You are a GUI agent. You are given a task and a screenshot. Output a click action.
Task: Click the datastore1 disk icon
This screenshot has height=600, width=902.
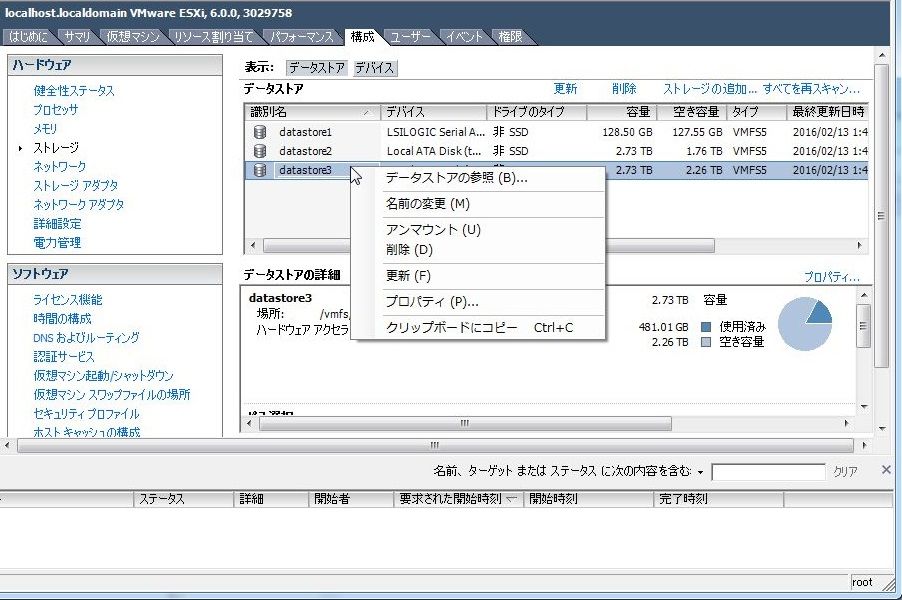pos(260,132)
